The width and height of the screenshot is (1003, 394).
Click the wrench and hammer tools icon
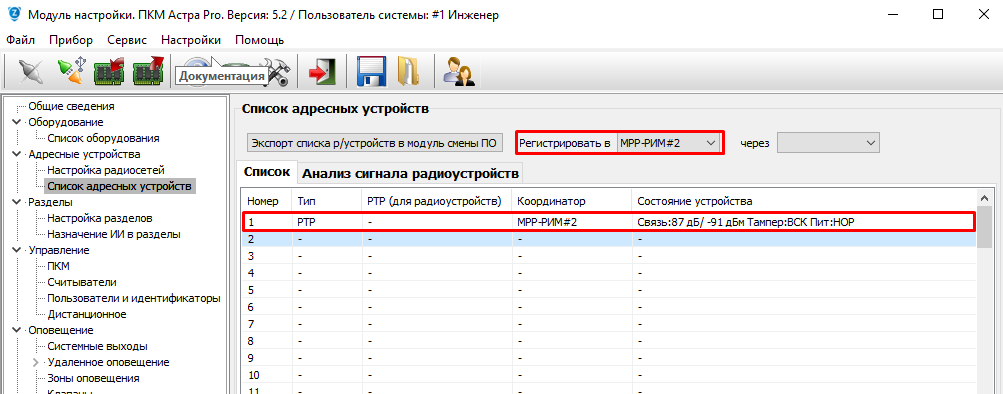(x=280, y=72)
